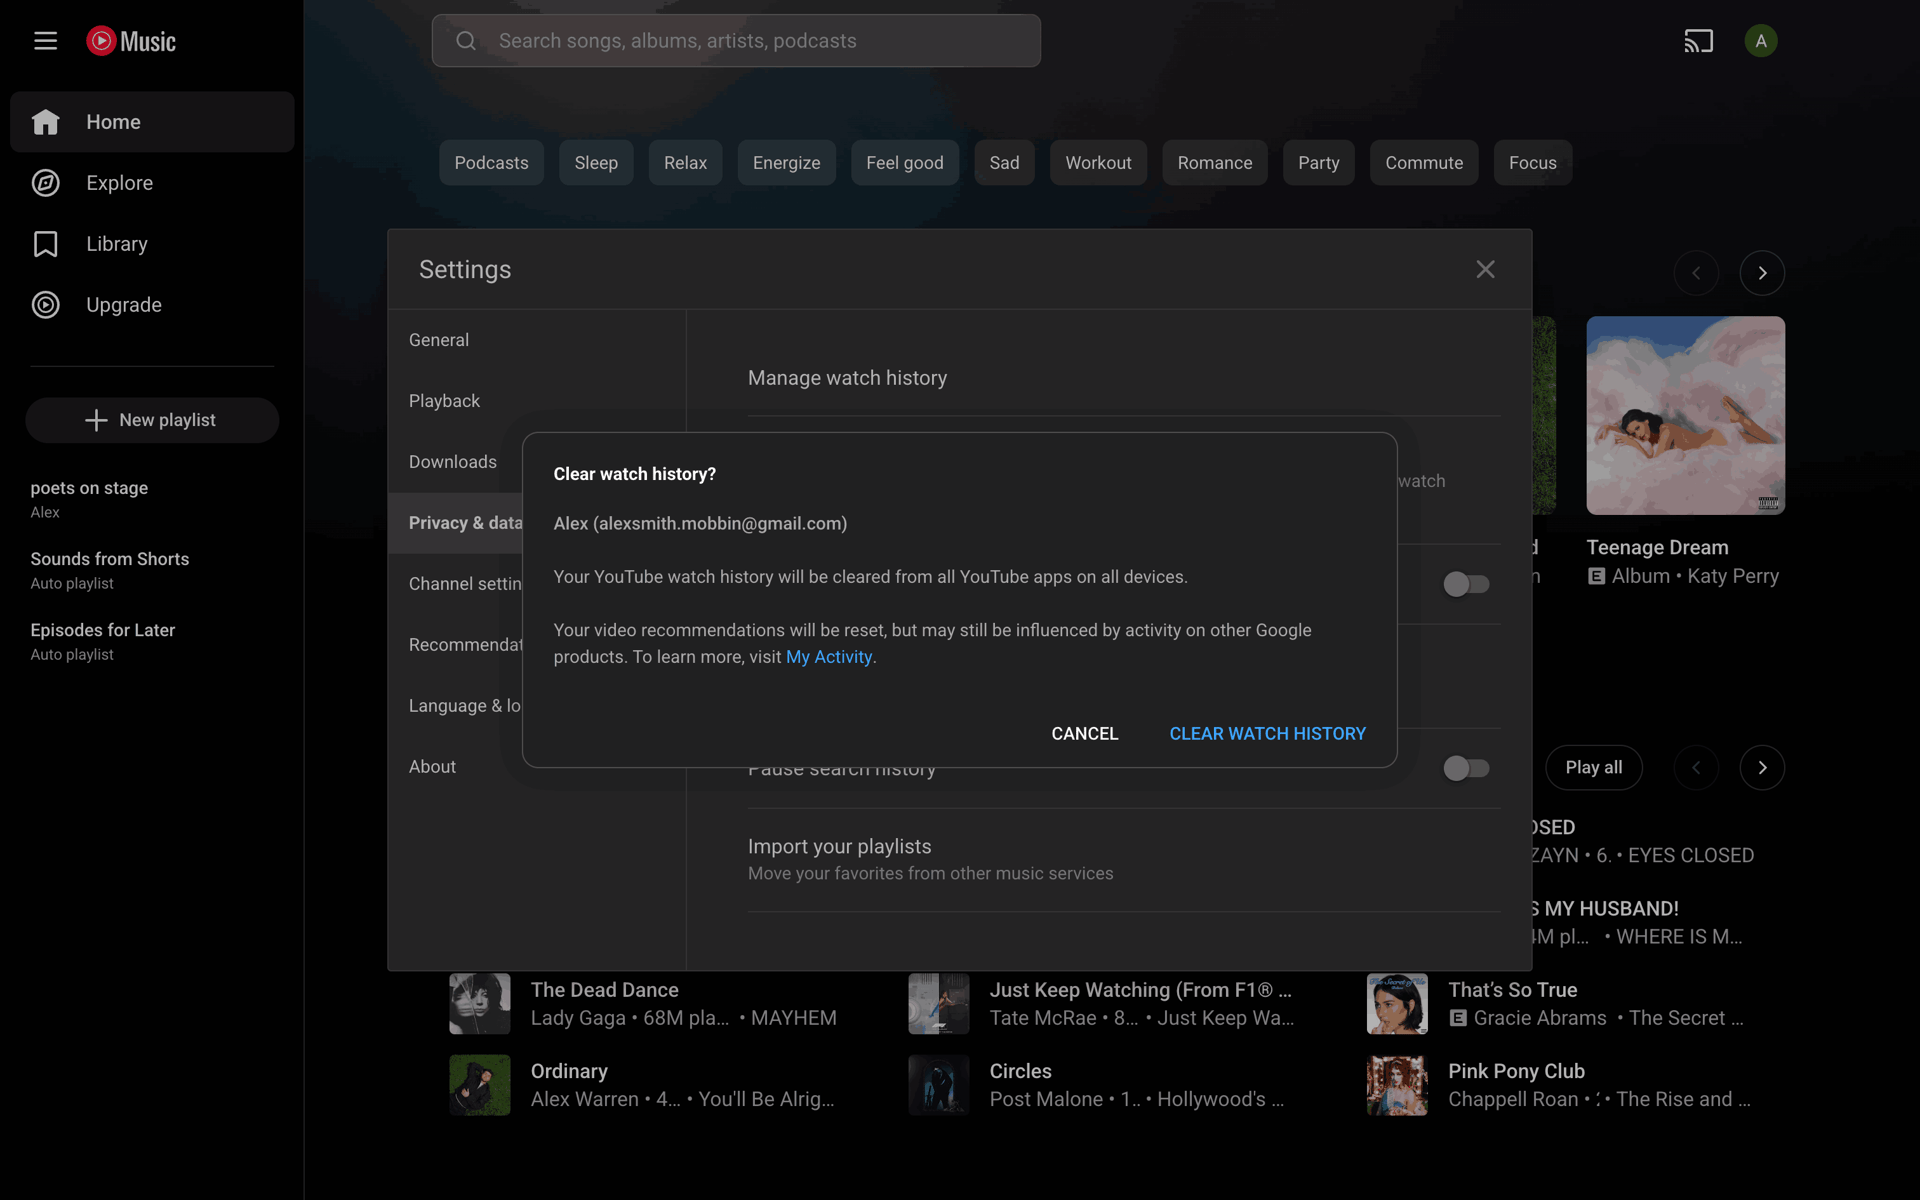This screenshot has height=1200, width=1920.
Task: Open Explore from the sidebar
Action: coord(152,183)
